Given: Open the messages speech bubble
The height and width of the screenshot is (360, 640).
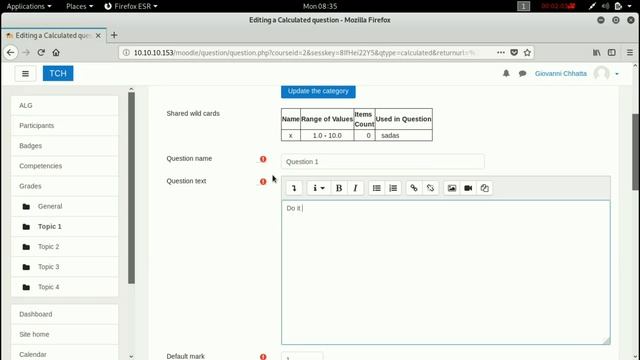Looking at the screenshot, I should click(x=522, y=74).
